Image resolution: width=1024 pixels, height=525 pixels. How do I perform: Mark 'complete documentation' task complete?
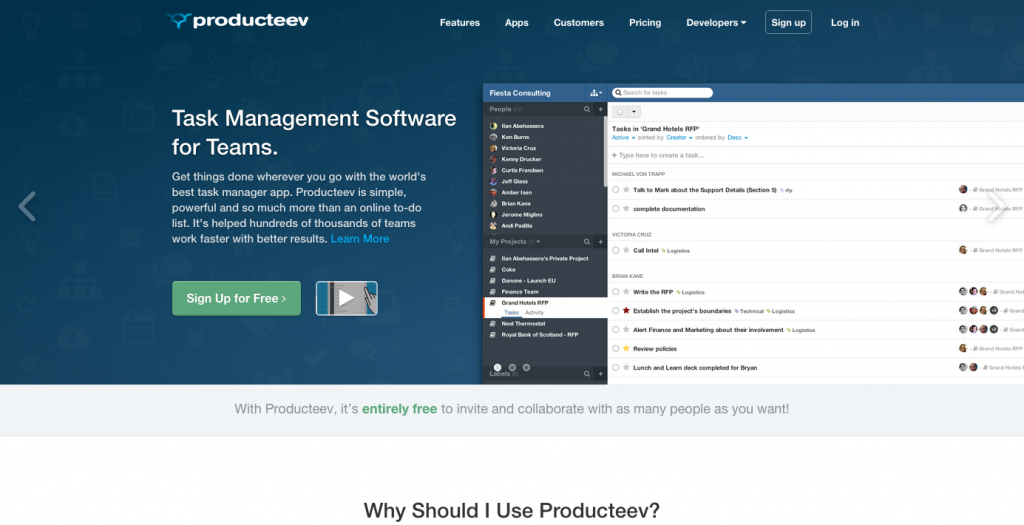[616, 209]
